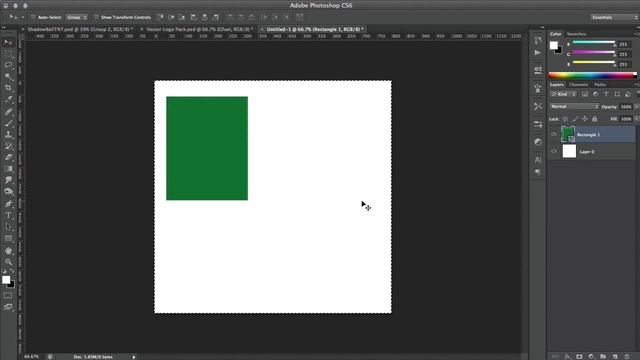Switch to Vector Logo Pack.psd tab
The width and height of the screenshot is (640, 360).
click(200, 29)
